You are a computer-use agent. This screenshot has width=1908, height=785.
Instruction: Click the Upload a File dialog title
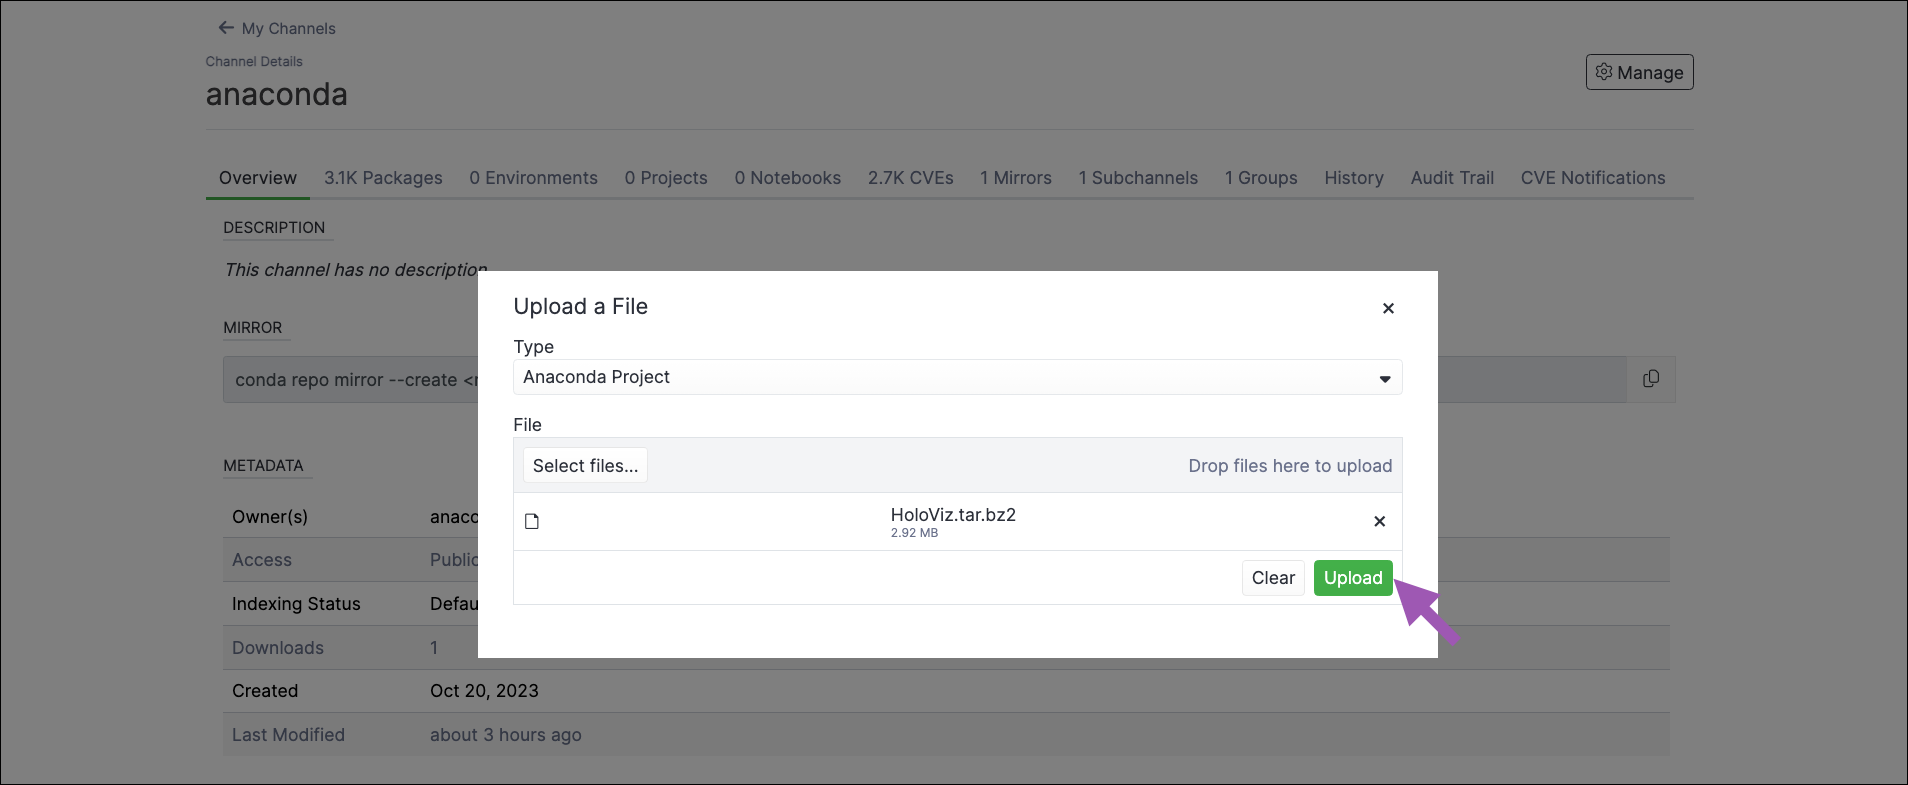pyautogui.click(x=580, y=307)
